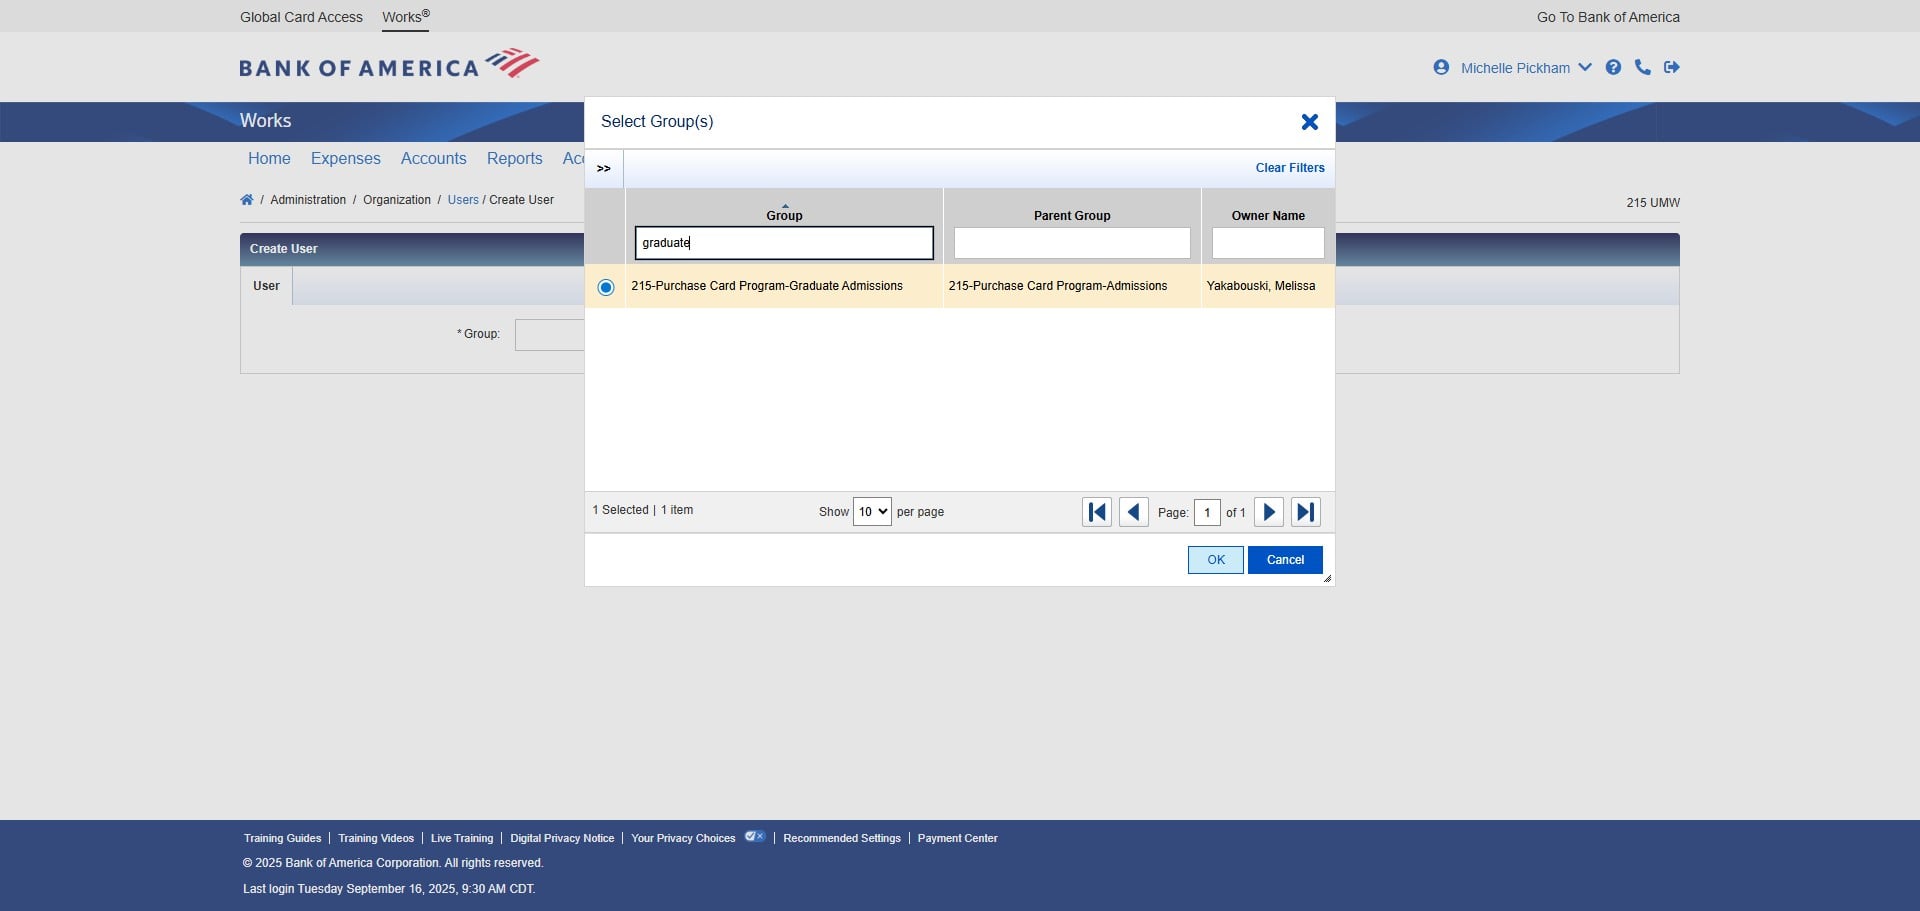
Task: Click the home breadcrumb icon
Action: 247,200
